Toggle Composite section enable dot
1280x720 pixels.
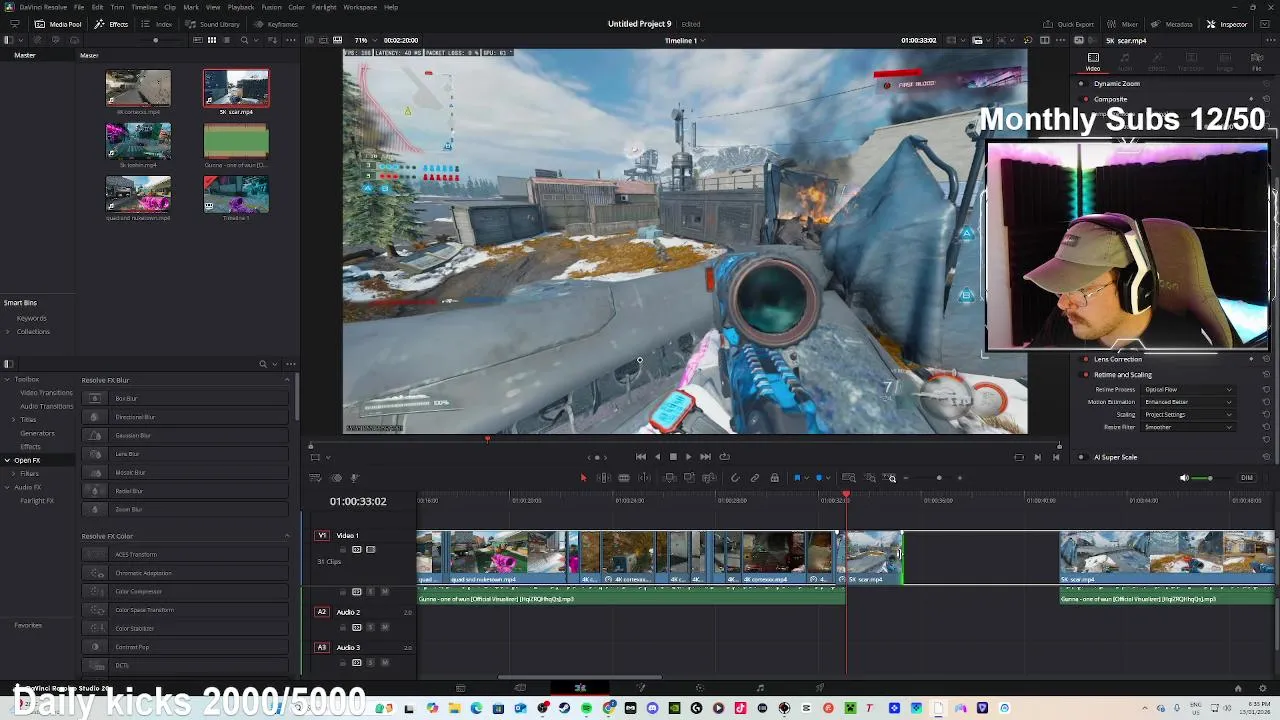[1083, 99]
